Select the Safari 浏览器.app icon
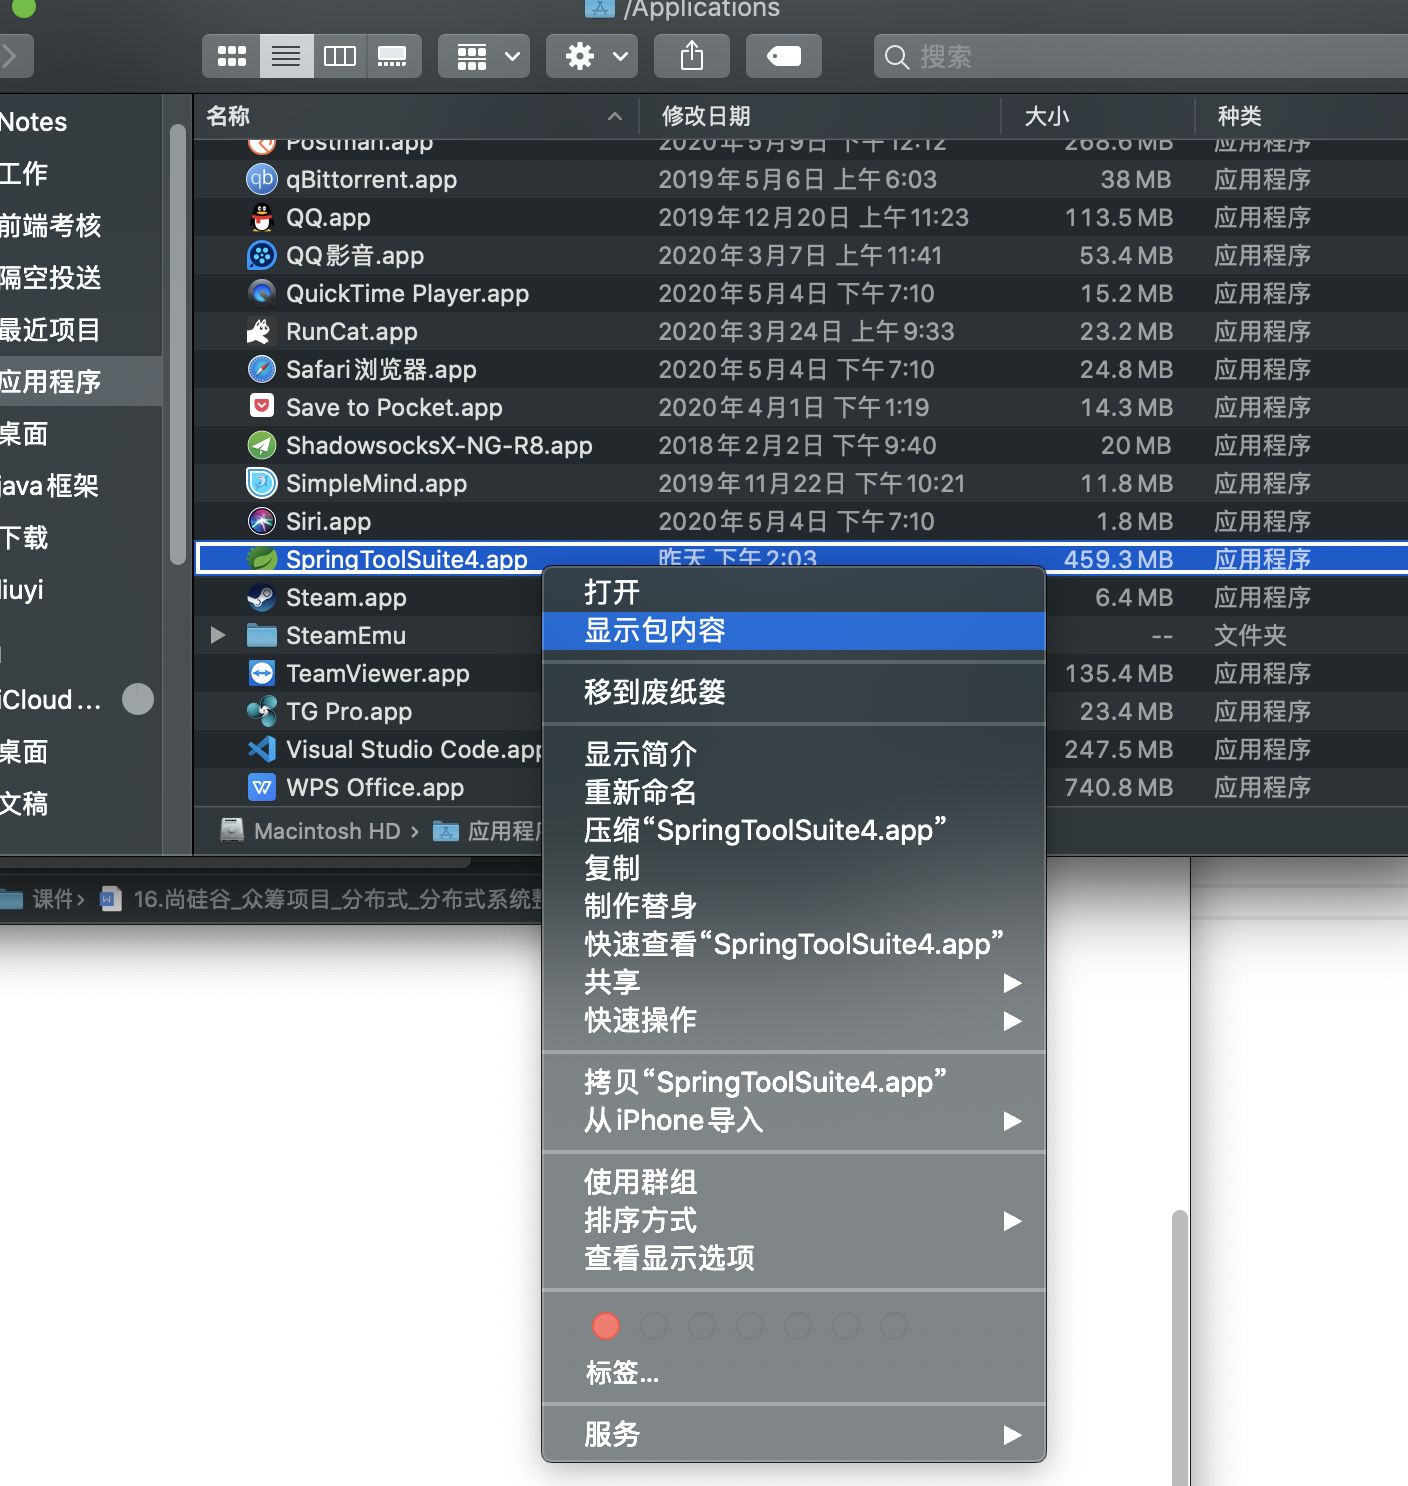Image resolution: width=1408 pixels, height=1486 pixels. (261, 369)
